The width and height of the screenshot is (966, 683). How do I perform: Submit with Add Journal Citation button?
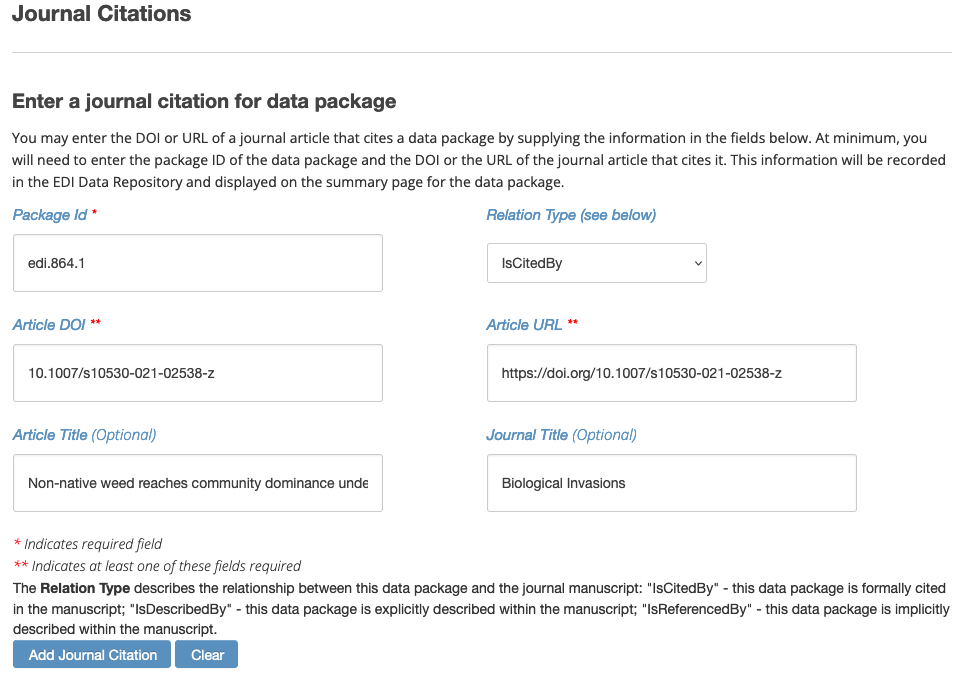[x=92, y=655]
